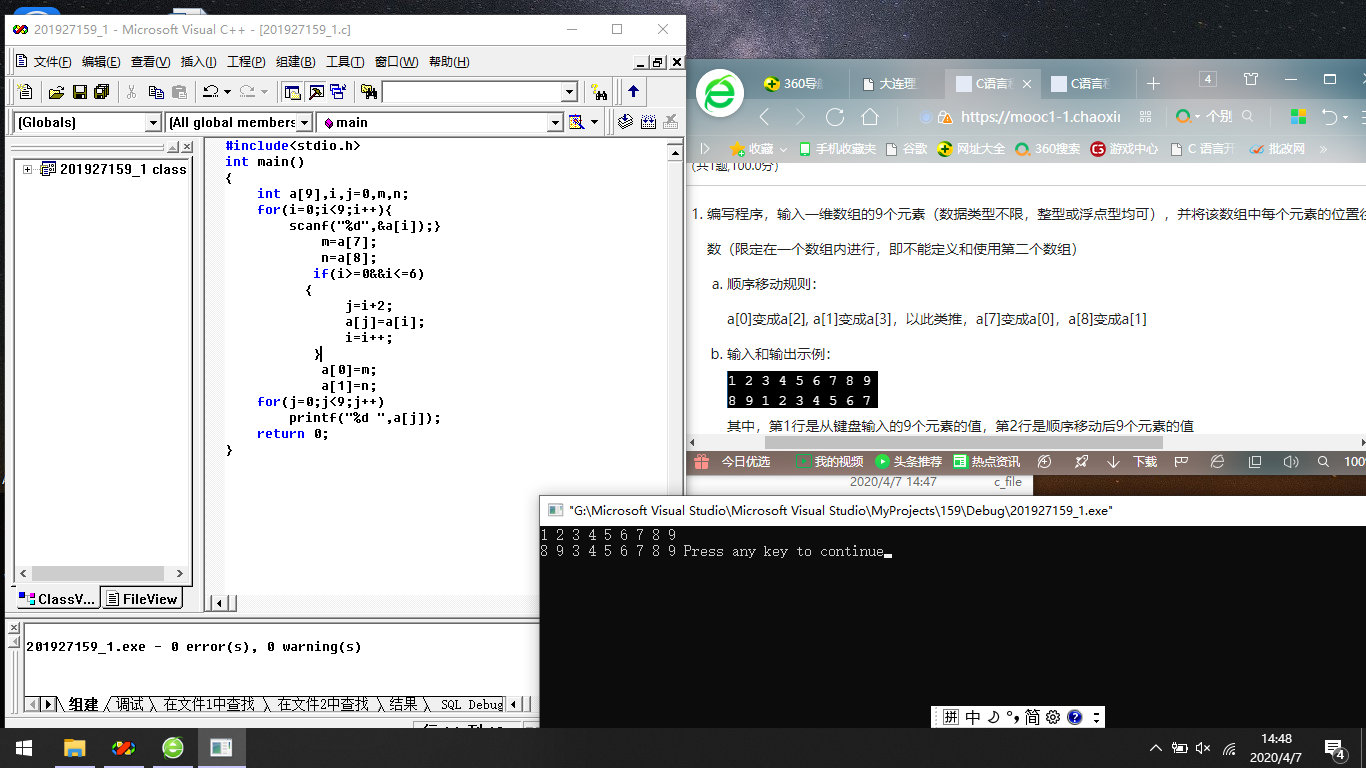Open the 收藏 favorites star button
This screenshot has height=768, width=1366.
[x=752, y=149]
